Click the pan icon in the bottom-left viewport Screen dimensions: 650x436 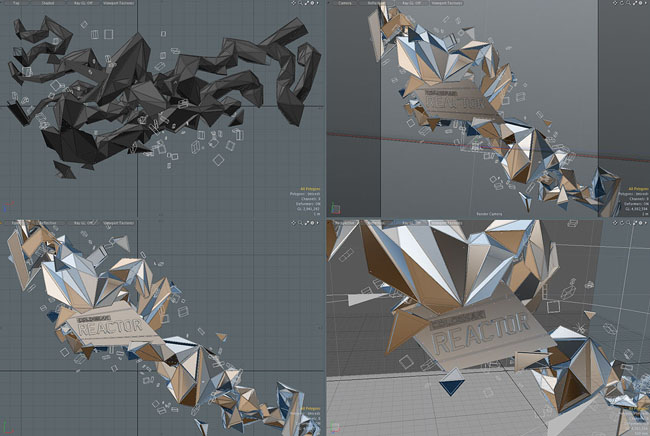coord(293,223)
